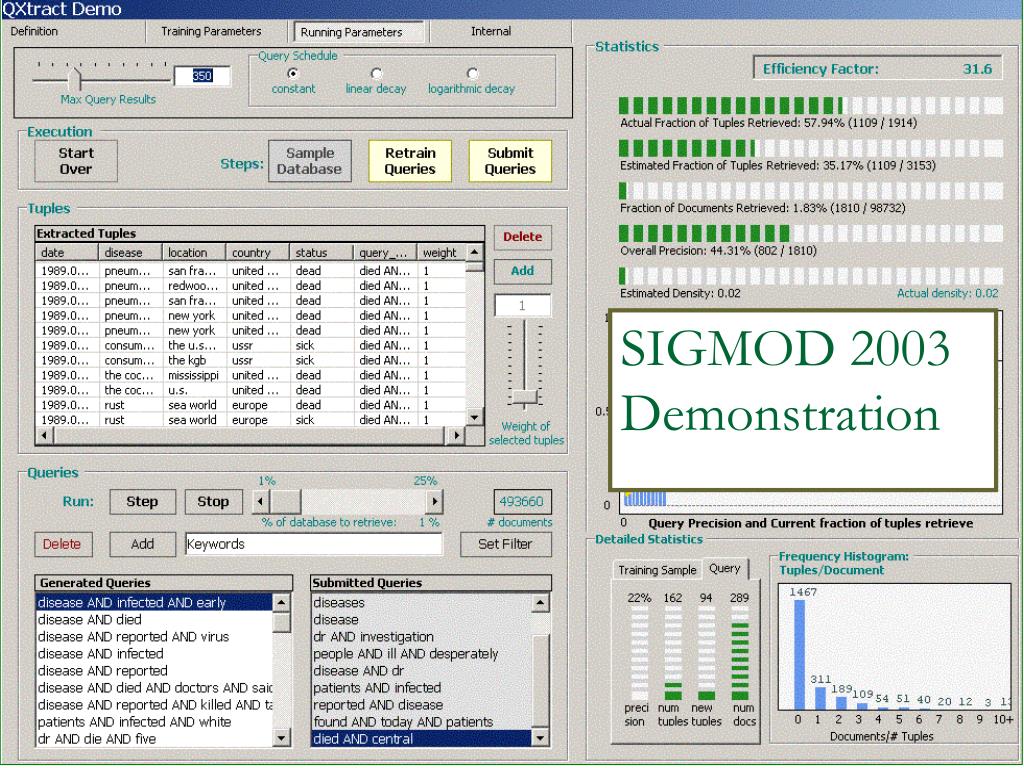Viewport: 1024px width, 768px height.
Task: Increase percent of database to retrieve
Action: pyautogui.click(x=434, y=502)
